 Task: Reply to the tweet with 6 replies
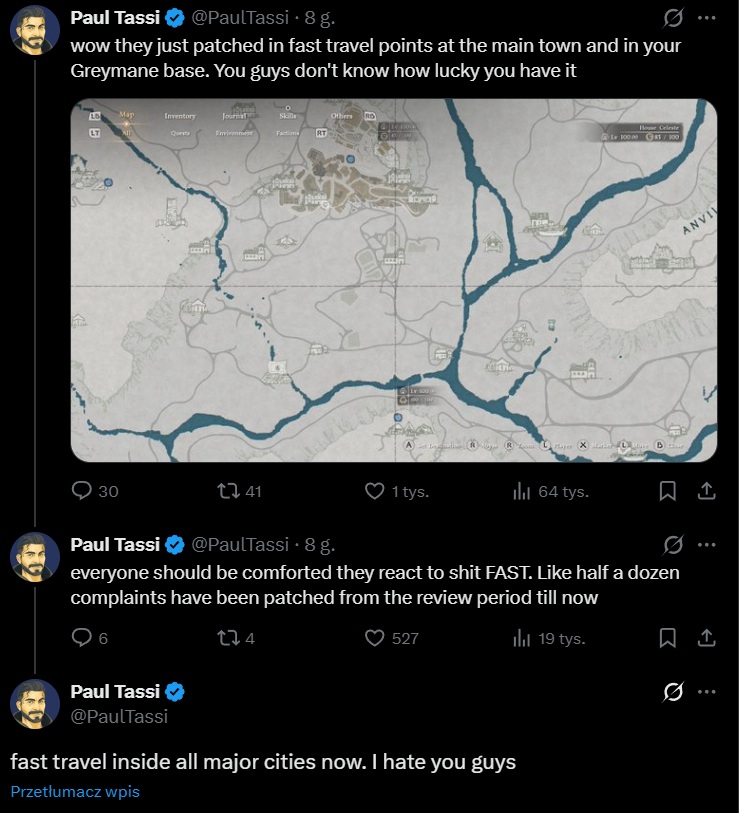pyautogui.click(x=83, y=637)
